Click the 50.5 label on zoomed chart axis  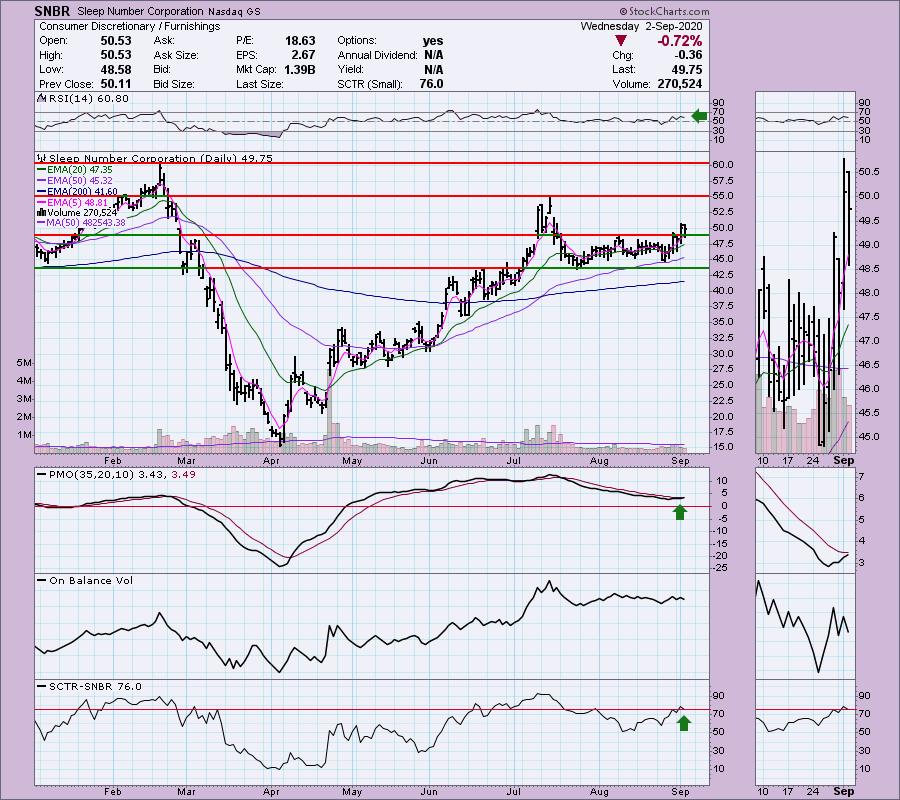pyautogui.click(x=870, y=172)
